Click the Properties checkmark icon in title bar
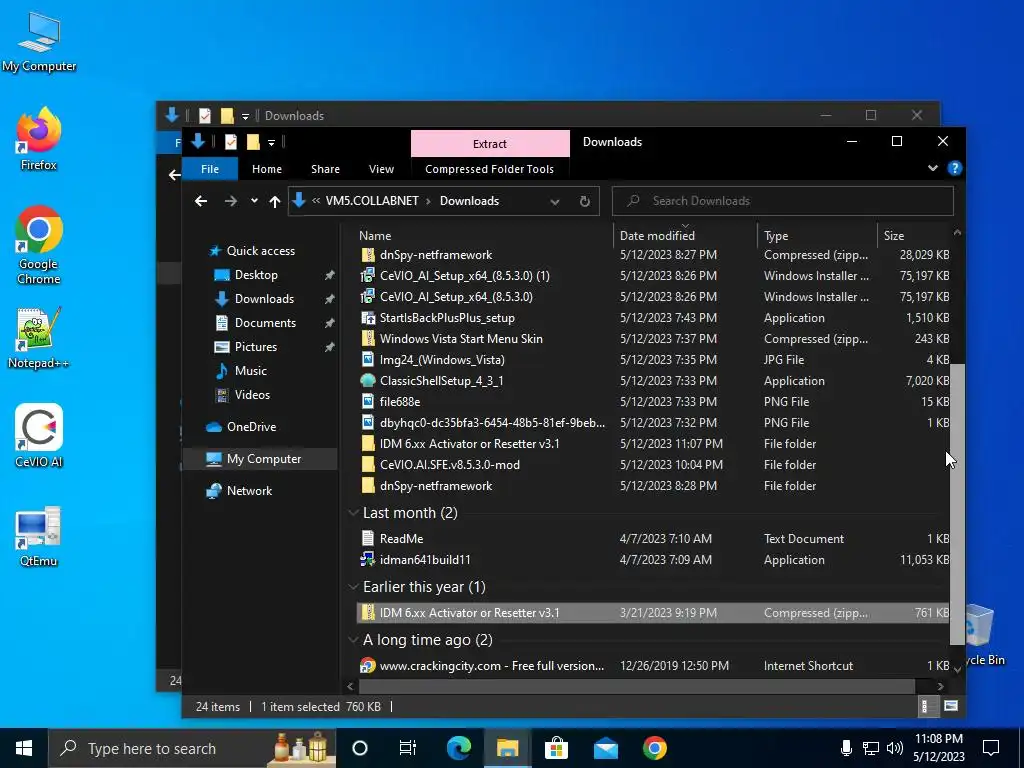Screen dimensions: 1024x768 pos(231,142)
